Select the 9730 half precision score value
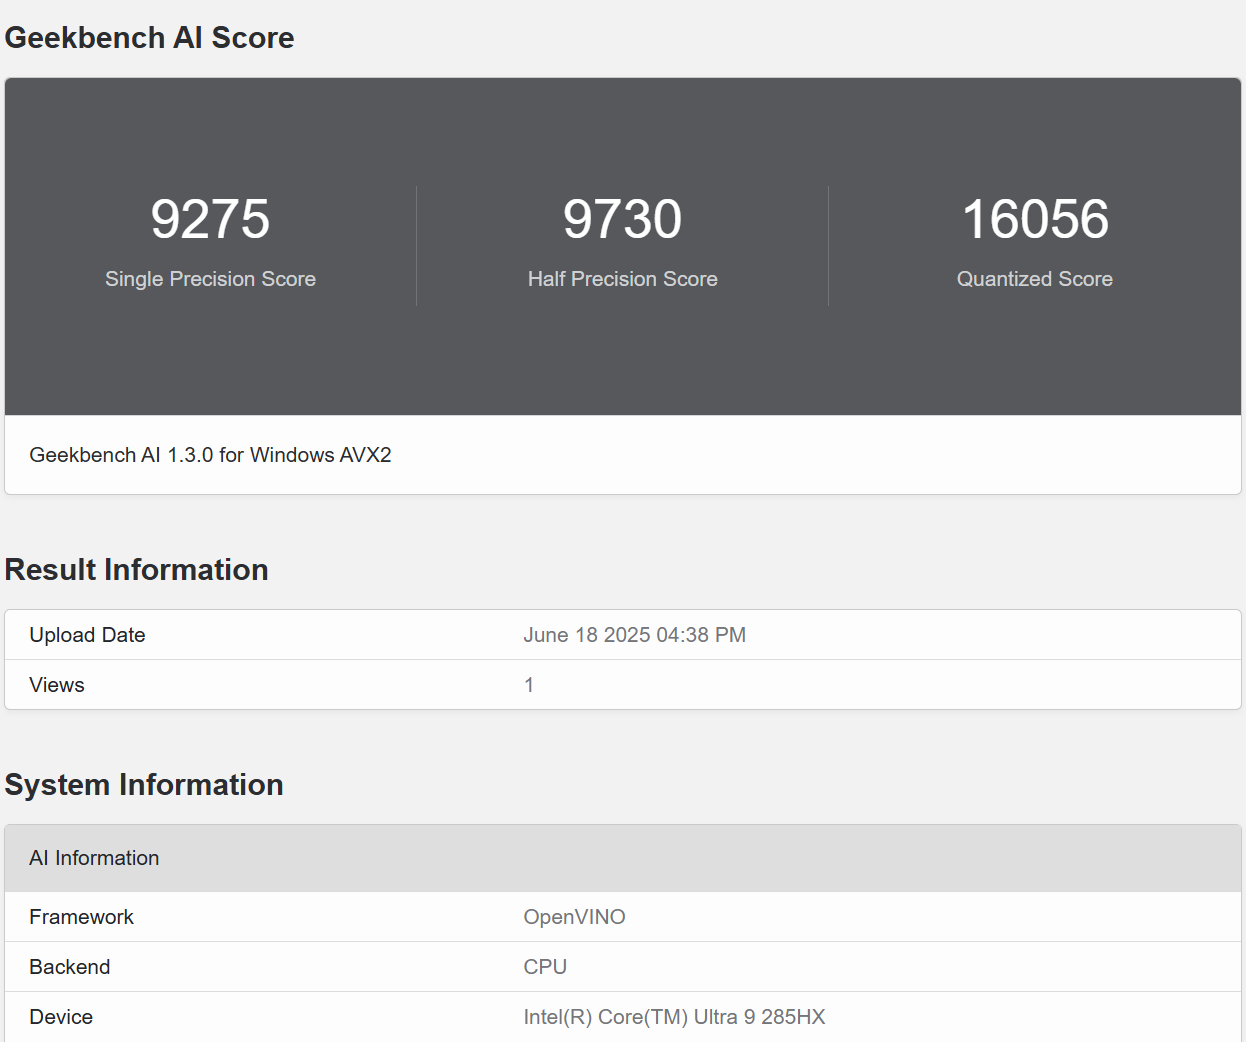 [622, 219]
